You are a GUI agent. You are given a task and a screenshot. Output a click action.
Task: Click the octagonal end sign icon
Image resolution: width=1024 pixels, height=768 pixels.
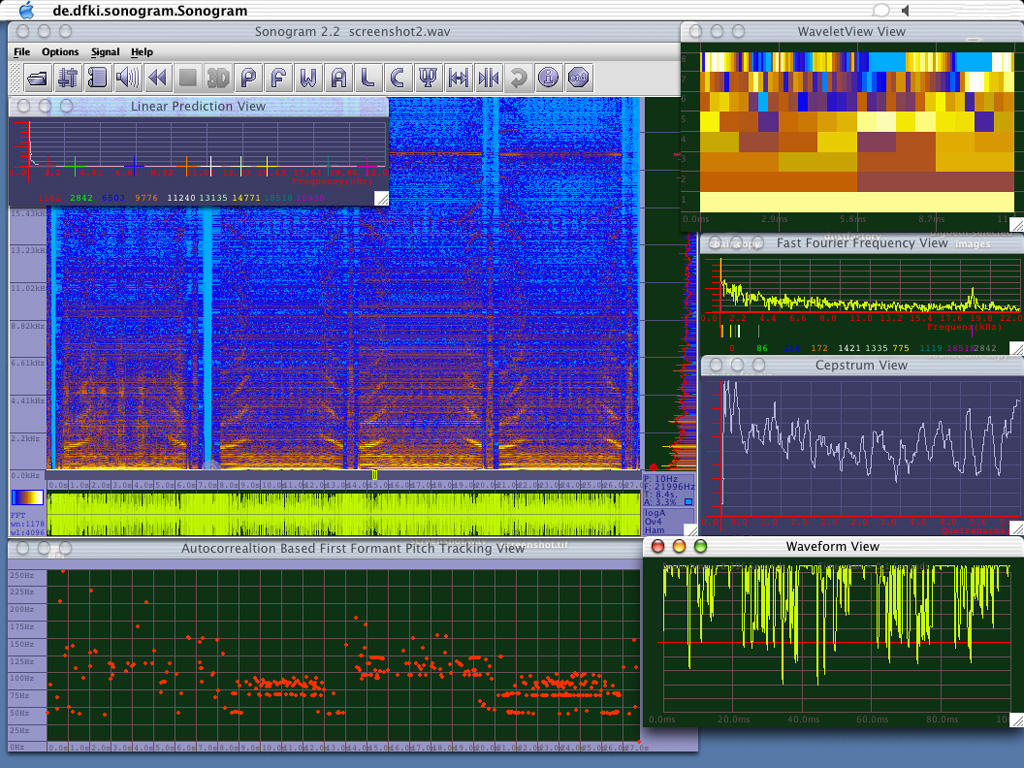(578, 78)
